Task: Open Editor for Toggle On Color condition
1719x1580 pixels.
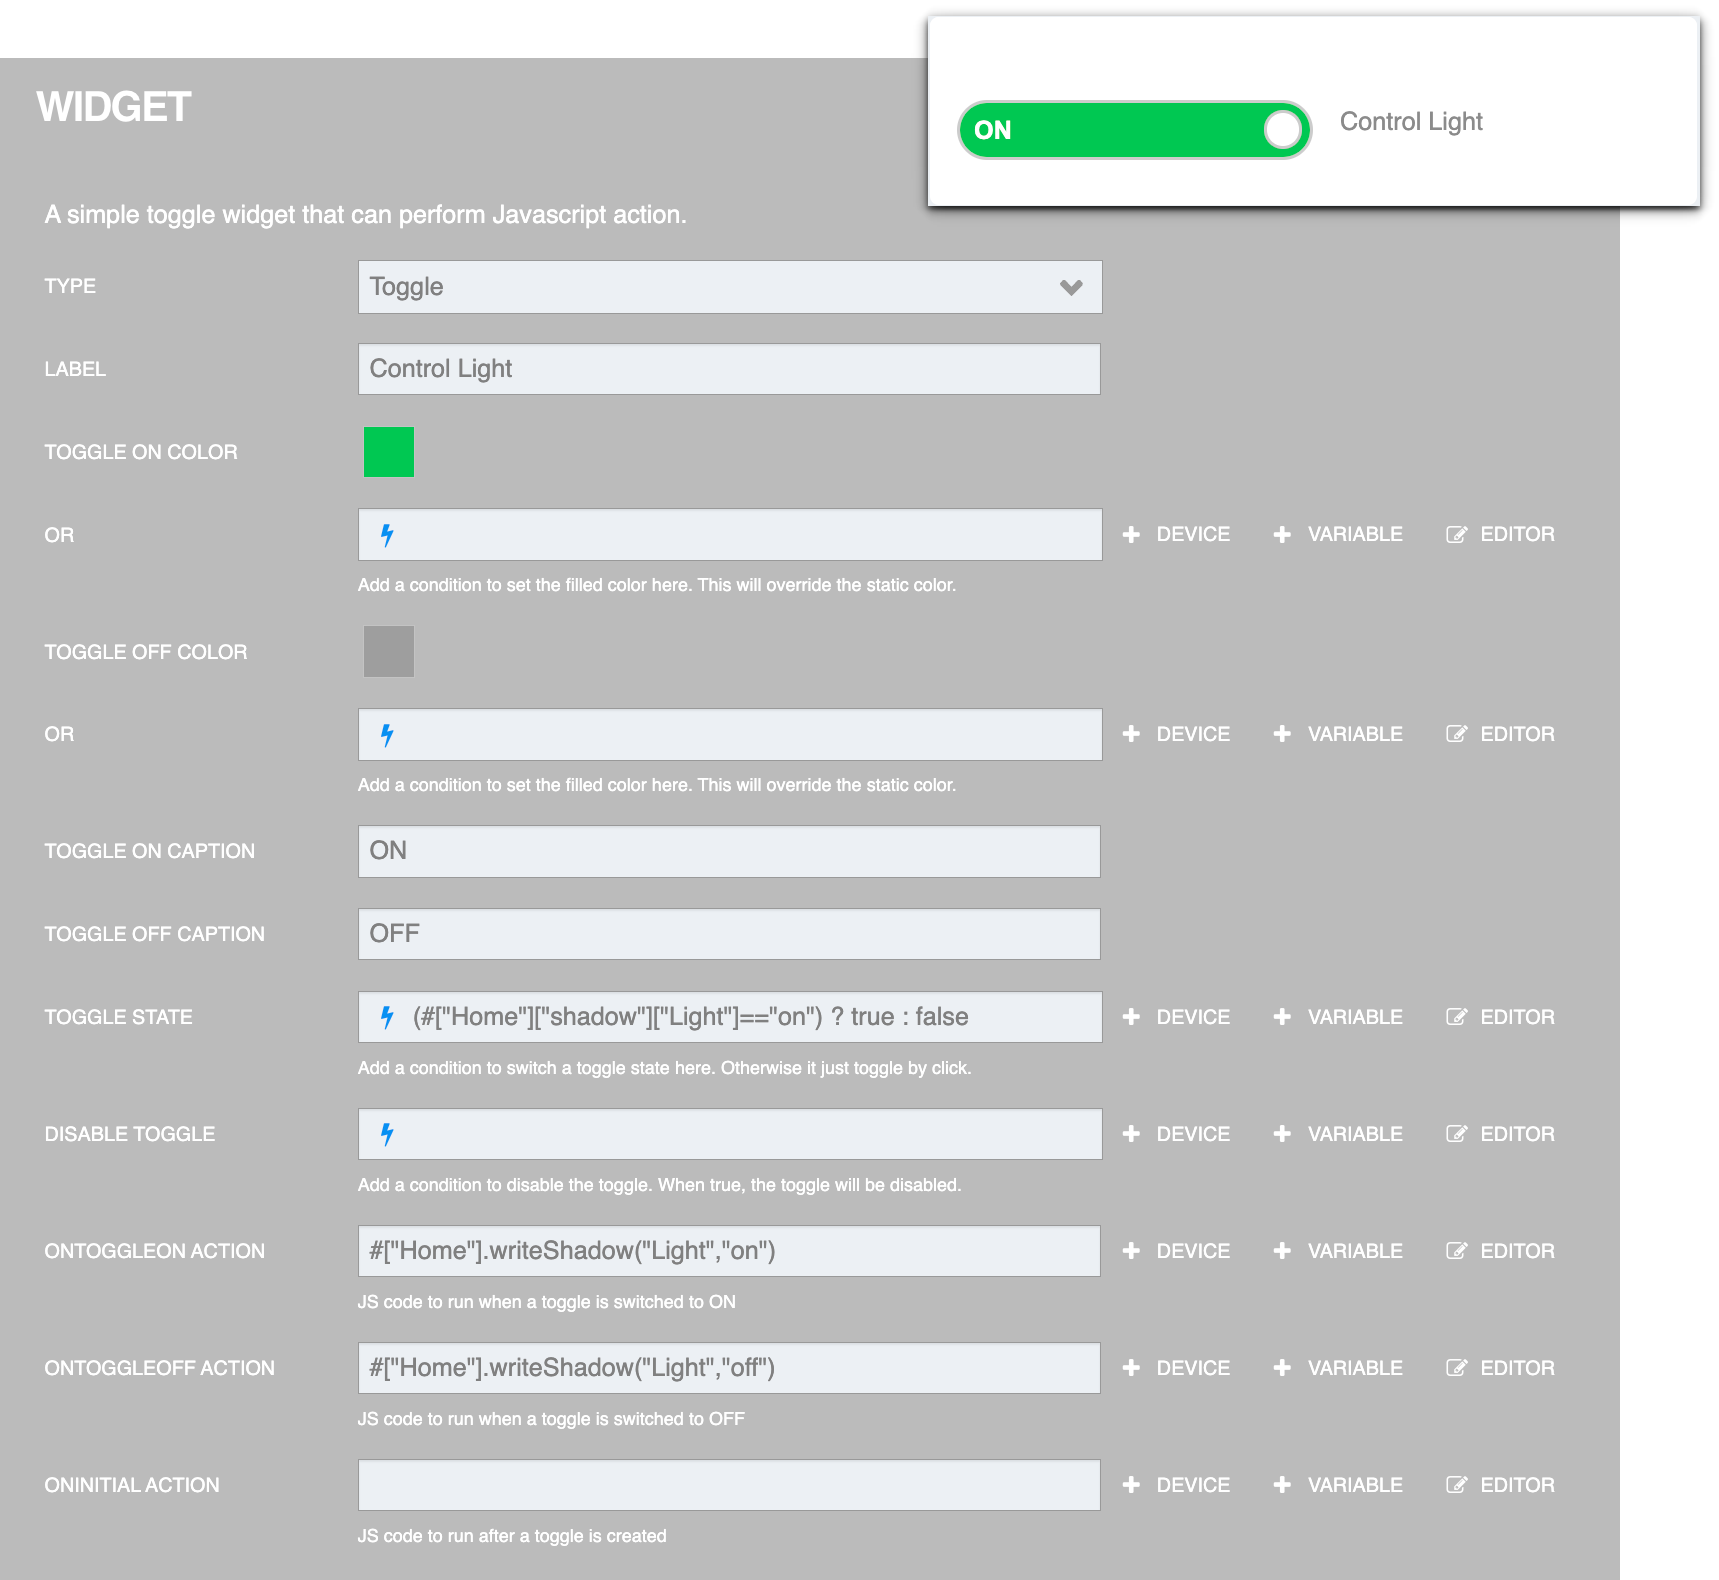Action: [x=1500, y=535]
